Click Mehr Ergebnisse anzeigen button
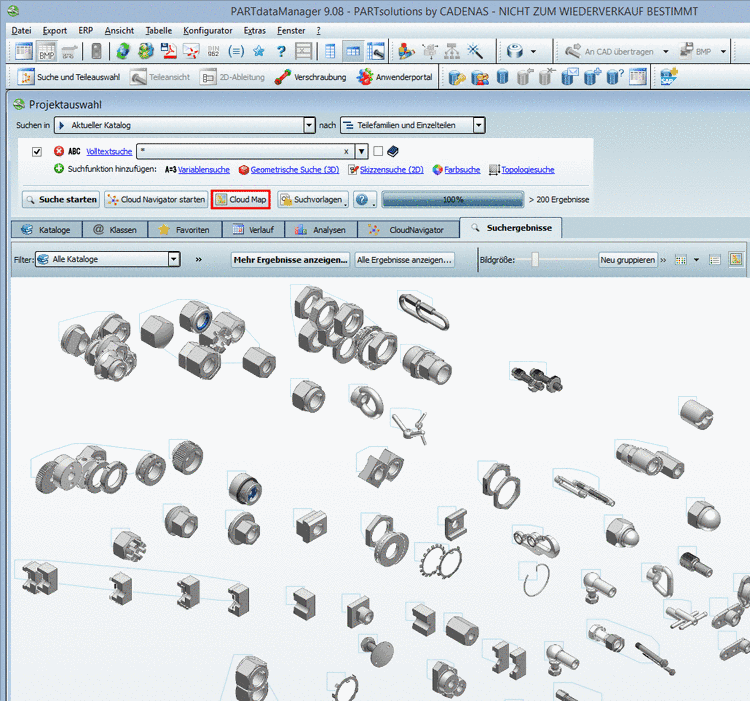The image size is (750, 701). [x=290, y=260]
